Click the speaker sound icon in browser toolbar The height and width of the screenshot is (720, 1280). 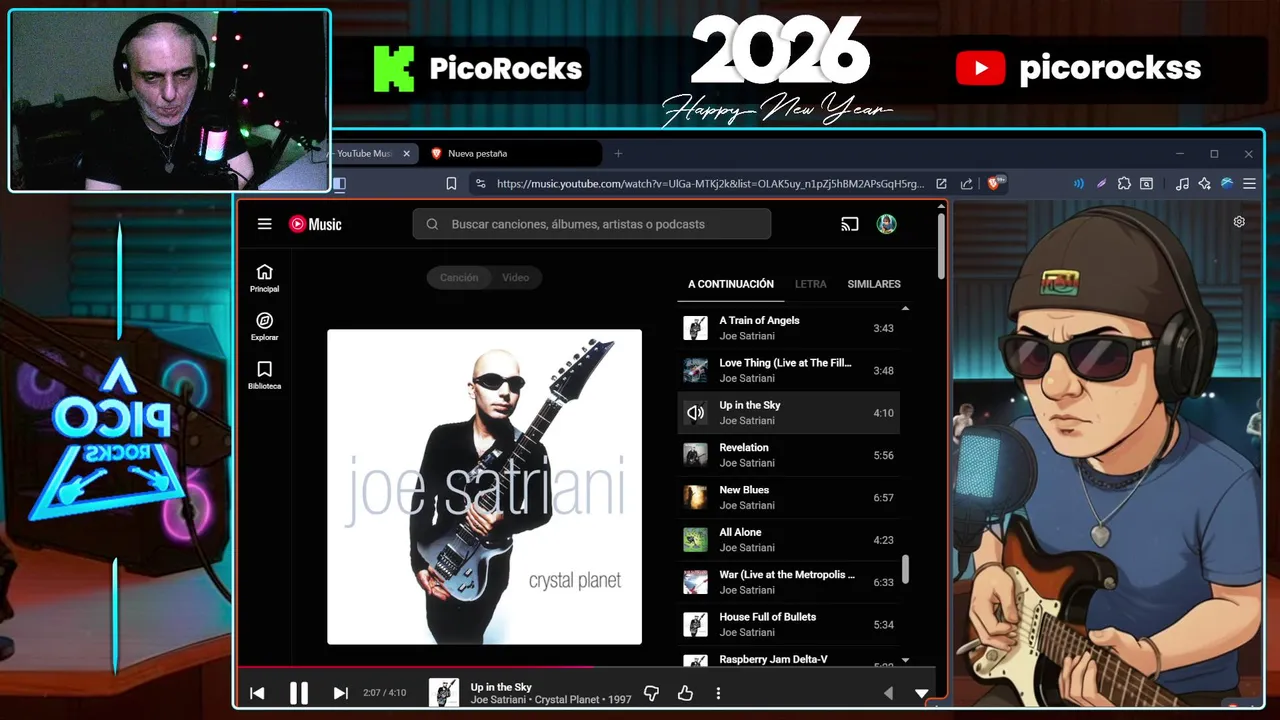1079,184
